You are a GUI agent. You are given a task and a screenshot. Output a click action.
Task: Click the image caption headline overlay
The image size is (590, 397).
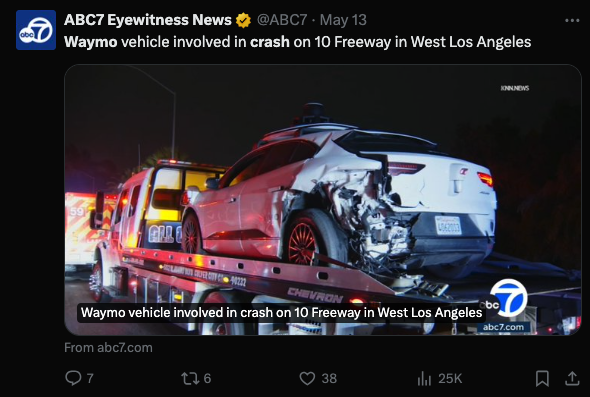(x=281, y=313)
